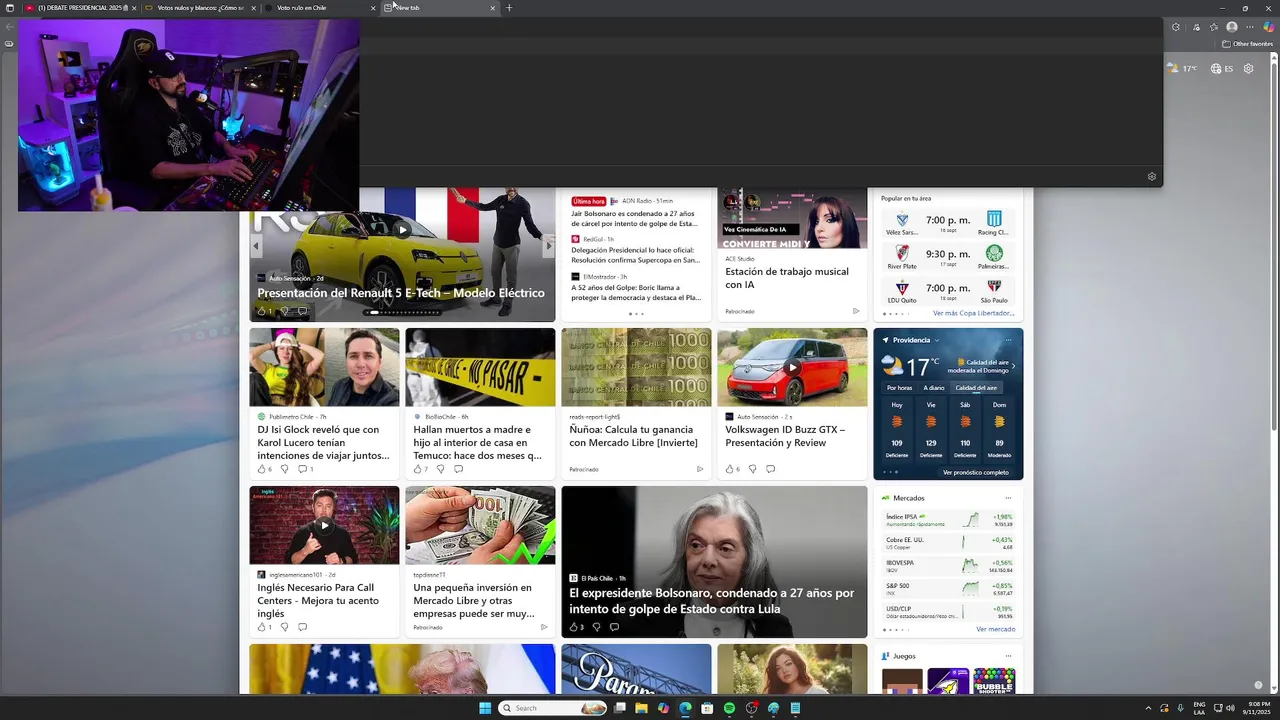1280x720 pixels.
Task: Play the Renault 5 E-Tech video
Action: 402,230
